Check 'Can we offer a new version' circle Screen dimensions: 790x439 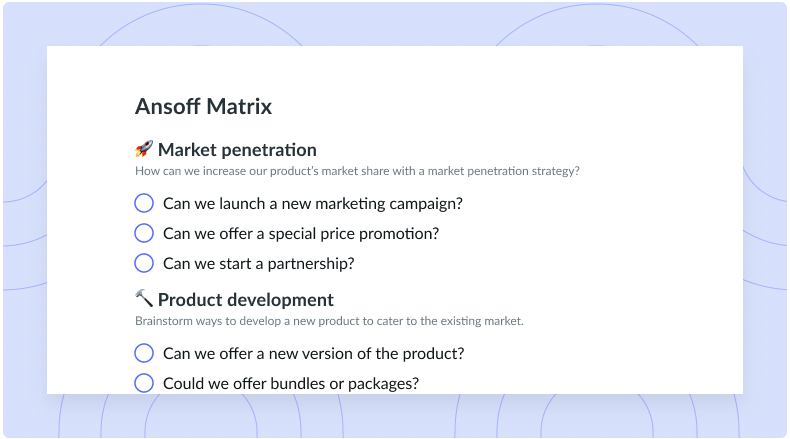(x=144, y=353)
